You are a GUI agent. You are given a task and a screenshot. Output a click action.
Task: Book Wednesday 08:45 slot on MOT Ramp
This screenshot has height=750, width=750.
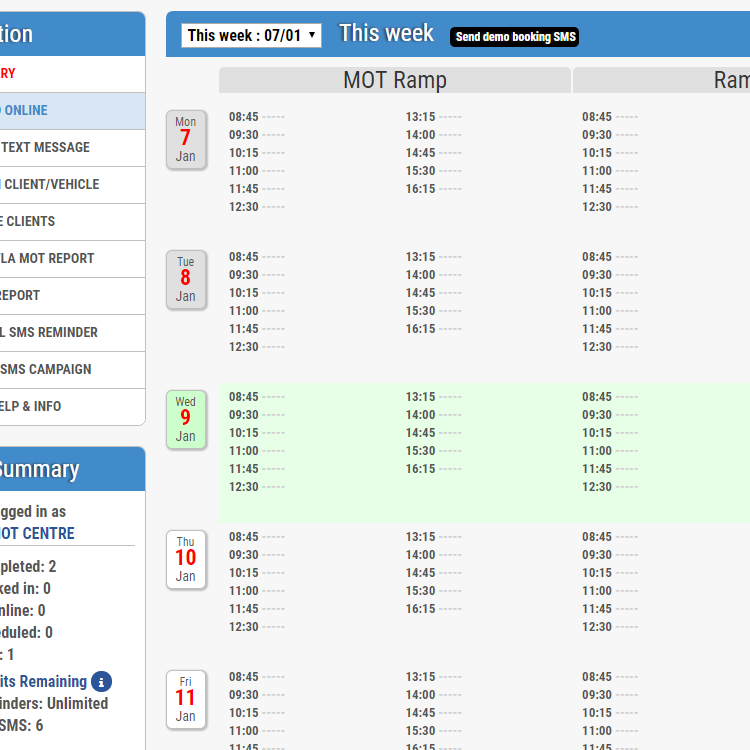(257, 397)
